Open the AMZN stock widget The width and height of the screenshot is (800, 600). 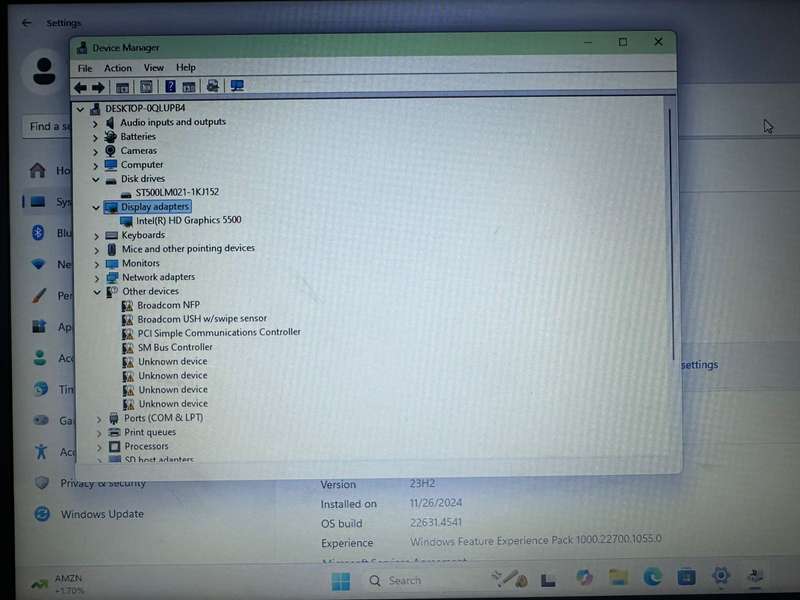[x=58, y=584]
